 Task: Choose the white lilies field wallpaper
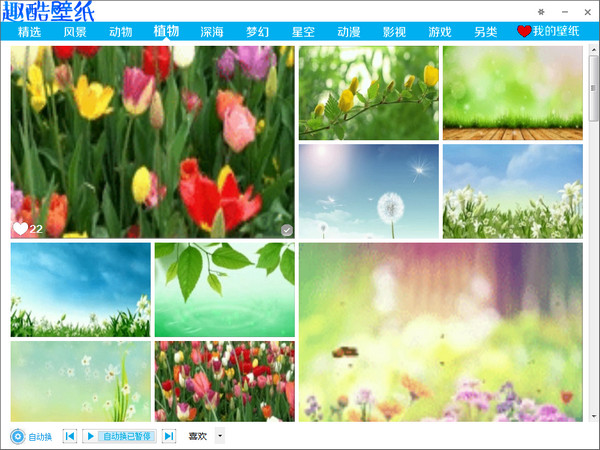tap(513, 191)
